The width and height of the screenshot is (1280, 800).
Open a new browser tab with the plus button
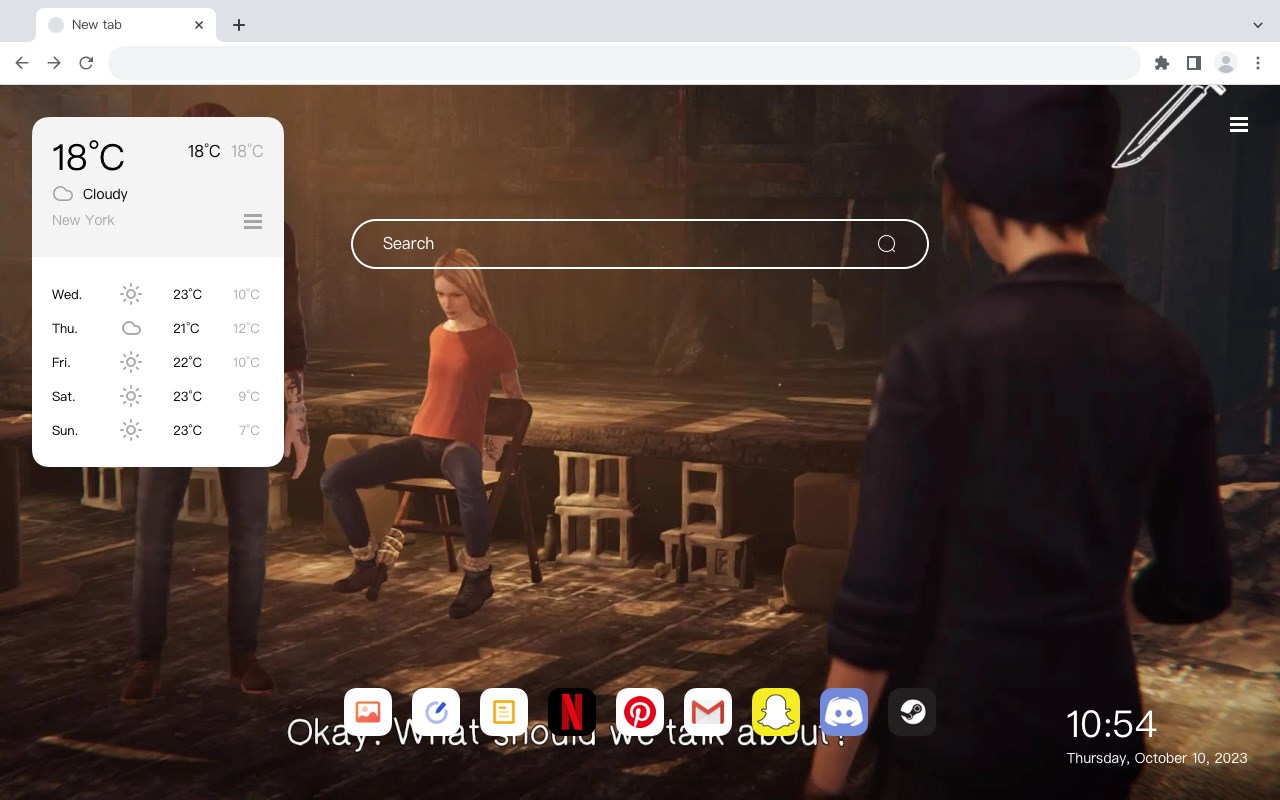[x=238, y=25]
